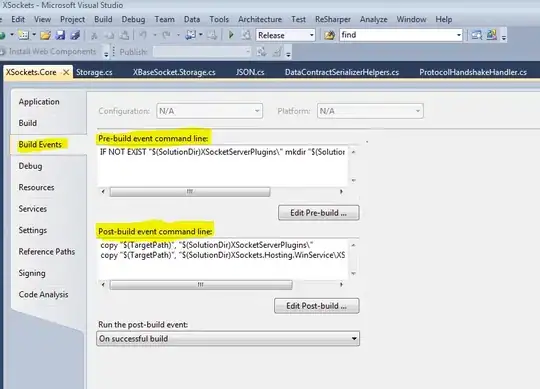Click the Paste icon in the toolbar
This screenshot has width=540, height=389.
[x=124, y=35]
